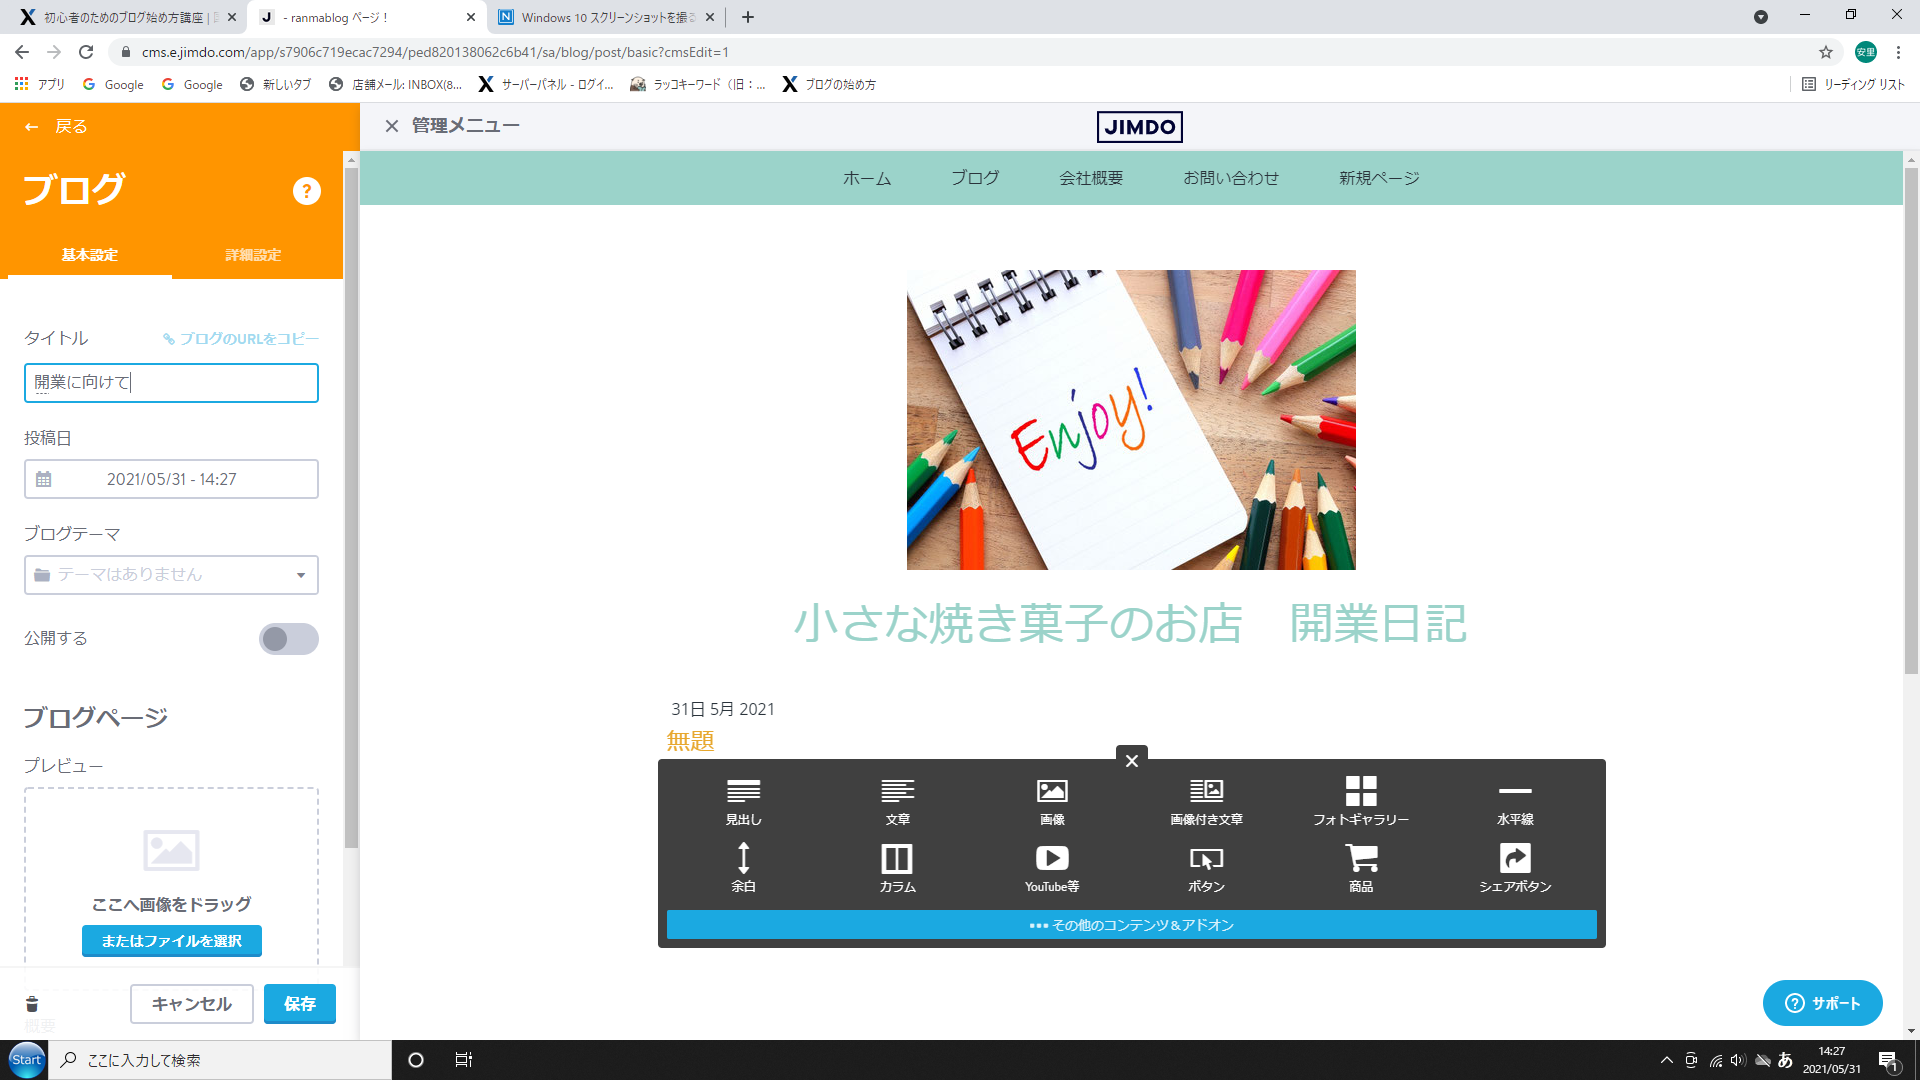This screenshot has width=1920, height=1080.
Task: Insert a YouTube等 video element
Action: pos(1052,867)
